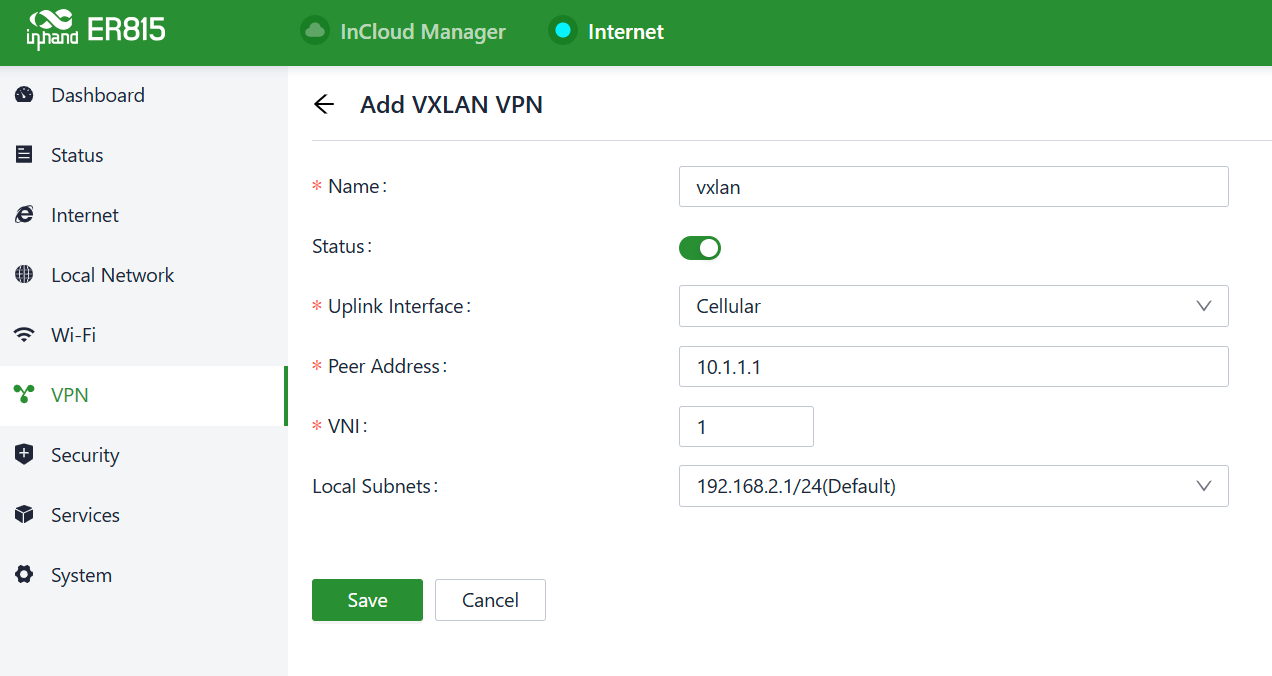
Task: Click the VNI number field
Action: point(746,427)
